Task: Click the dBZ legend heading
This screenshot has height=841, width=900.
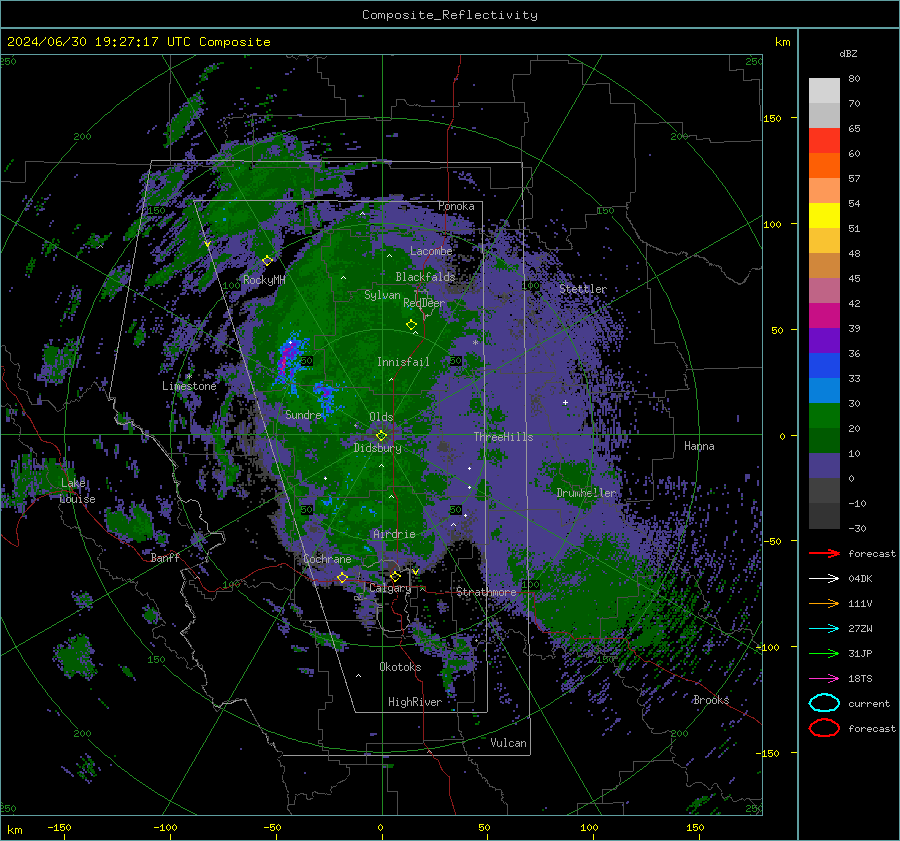Action: click(x=848, y=53)
